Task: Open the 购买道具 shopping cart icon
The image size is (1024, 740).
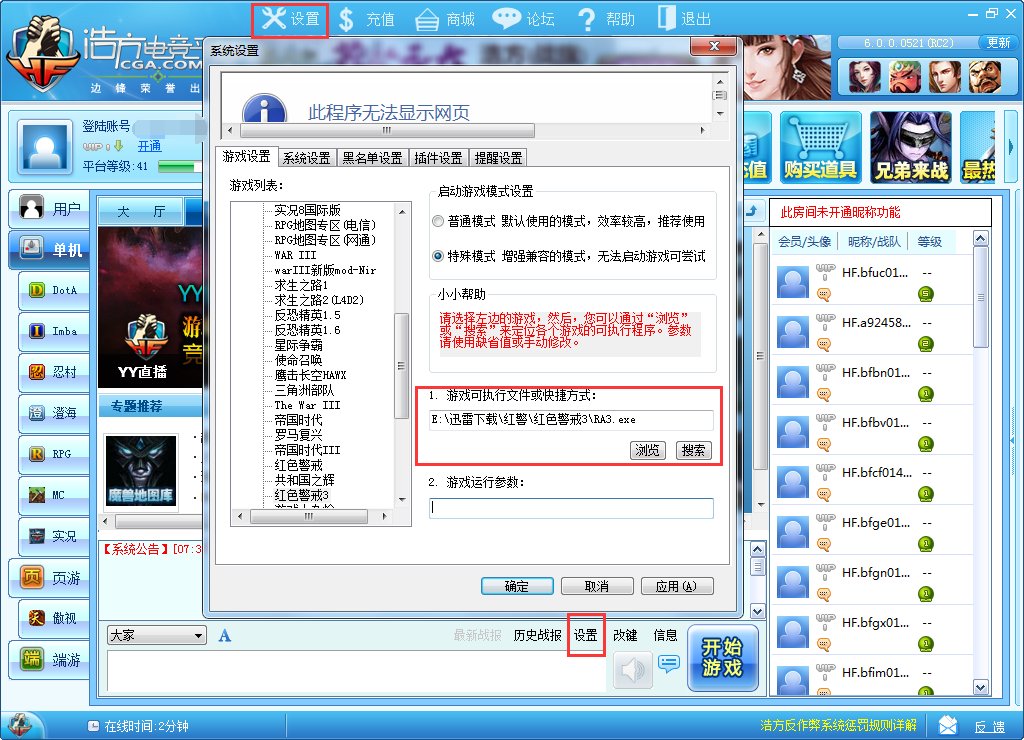Action: coord(820,147)
